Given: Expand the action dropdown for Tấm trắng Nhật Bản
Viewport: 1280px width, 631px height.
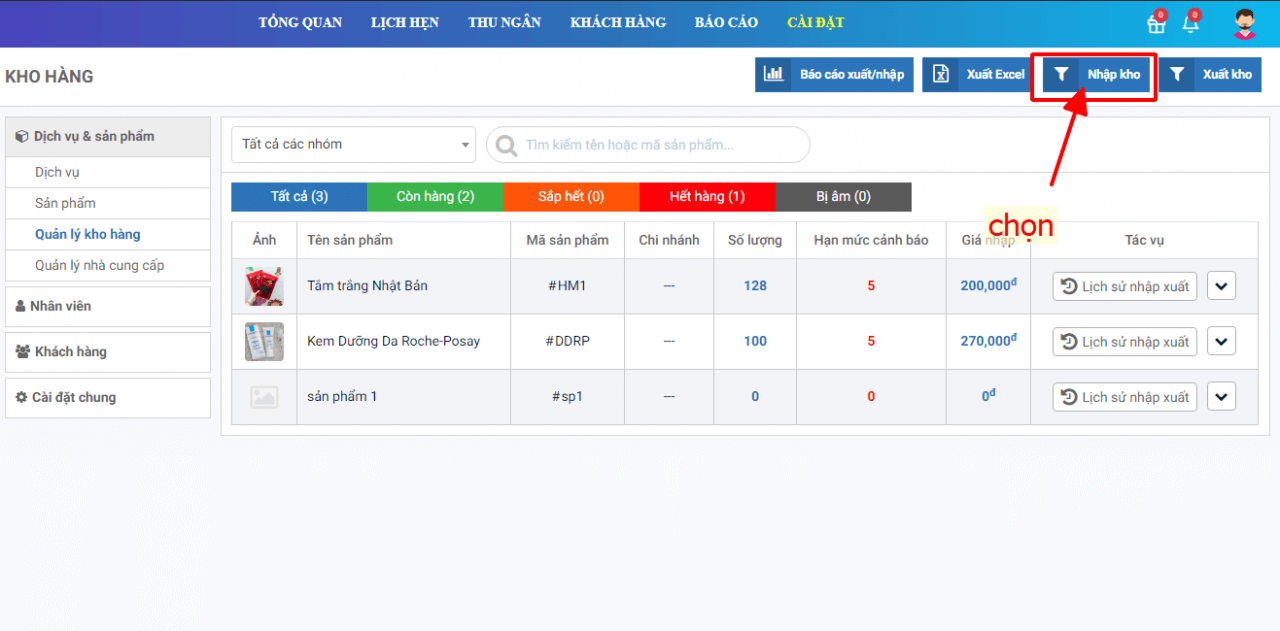Looking at the screenshot, I should click(1221, 286).
